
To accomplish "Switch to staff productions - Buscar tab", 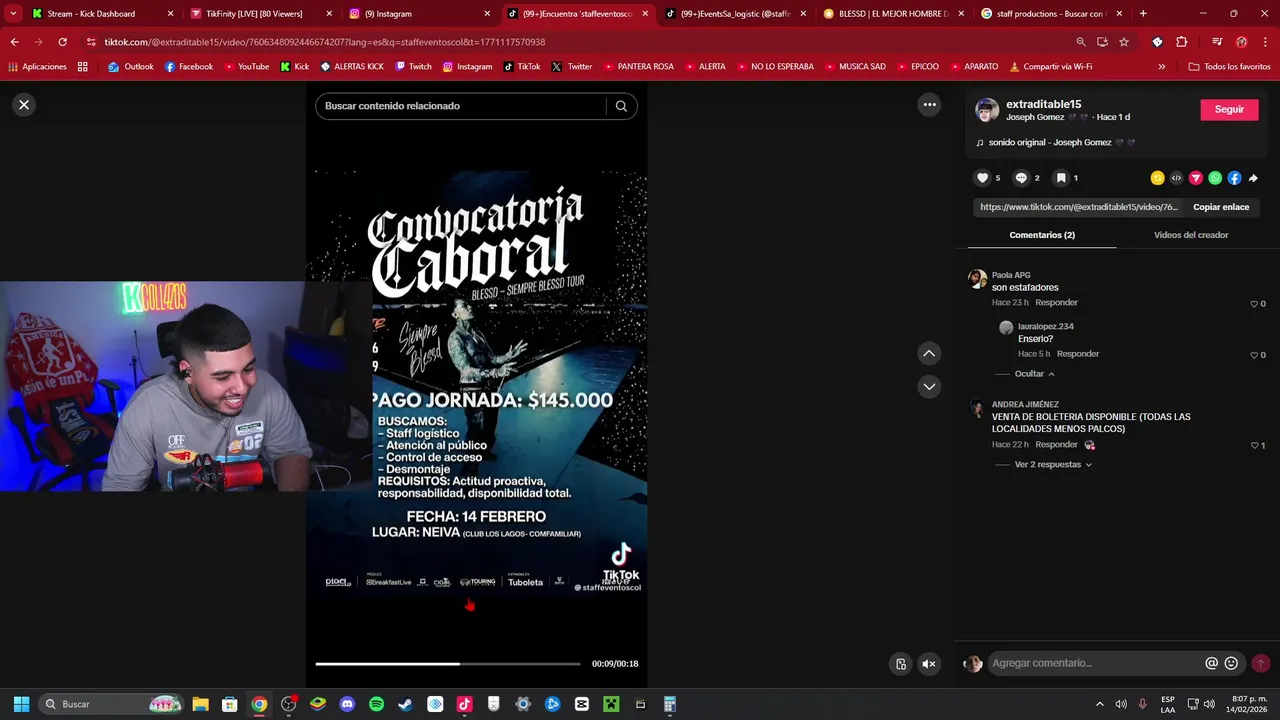I will [1051, 14].
